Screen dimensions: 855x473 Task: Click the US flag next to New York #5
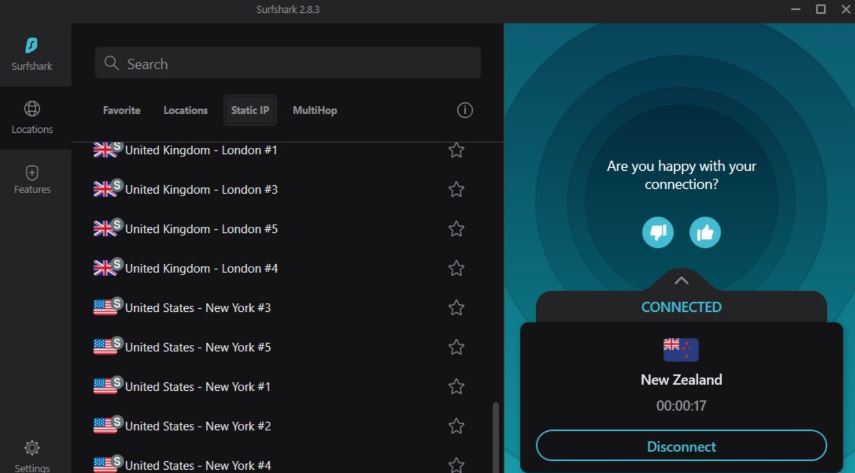click(x=105, y=347)
